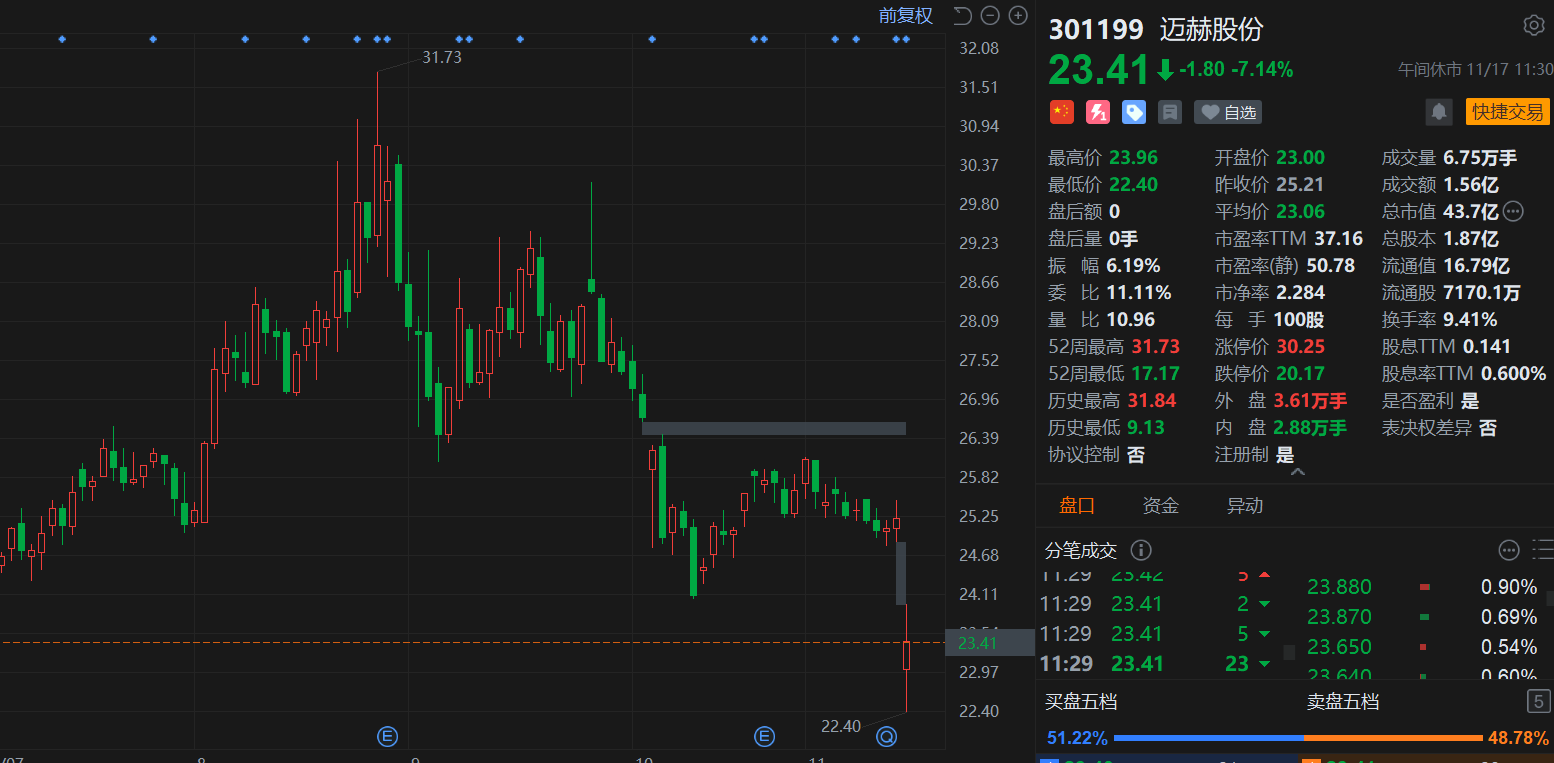The height and width of the screenshot is (763, 1554).
Task: Open the ellipsis menu in 分笔成交 header
Action: click(1509, 550)
